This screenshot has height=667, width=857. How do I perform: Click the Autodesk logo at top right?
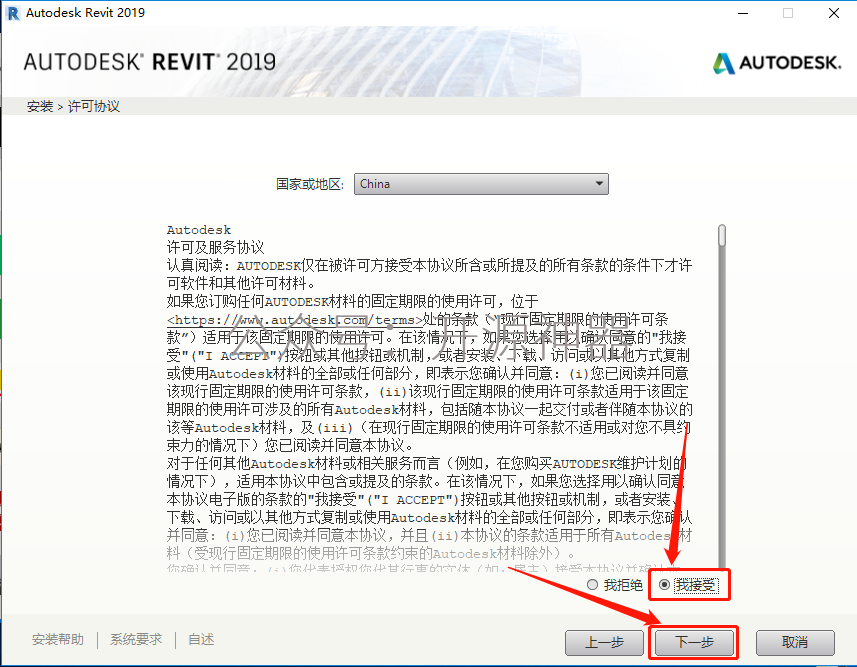coord(777,63)
